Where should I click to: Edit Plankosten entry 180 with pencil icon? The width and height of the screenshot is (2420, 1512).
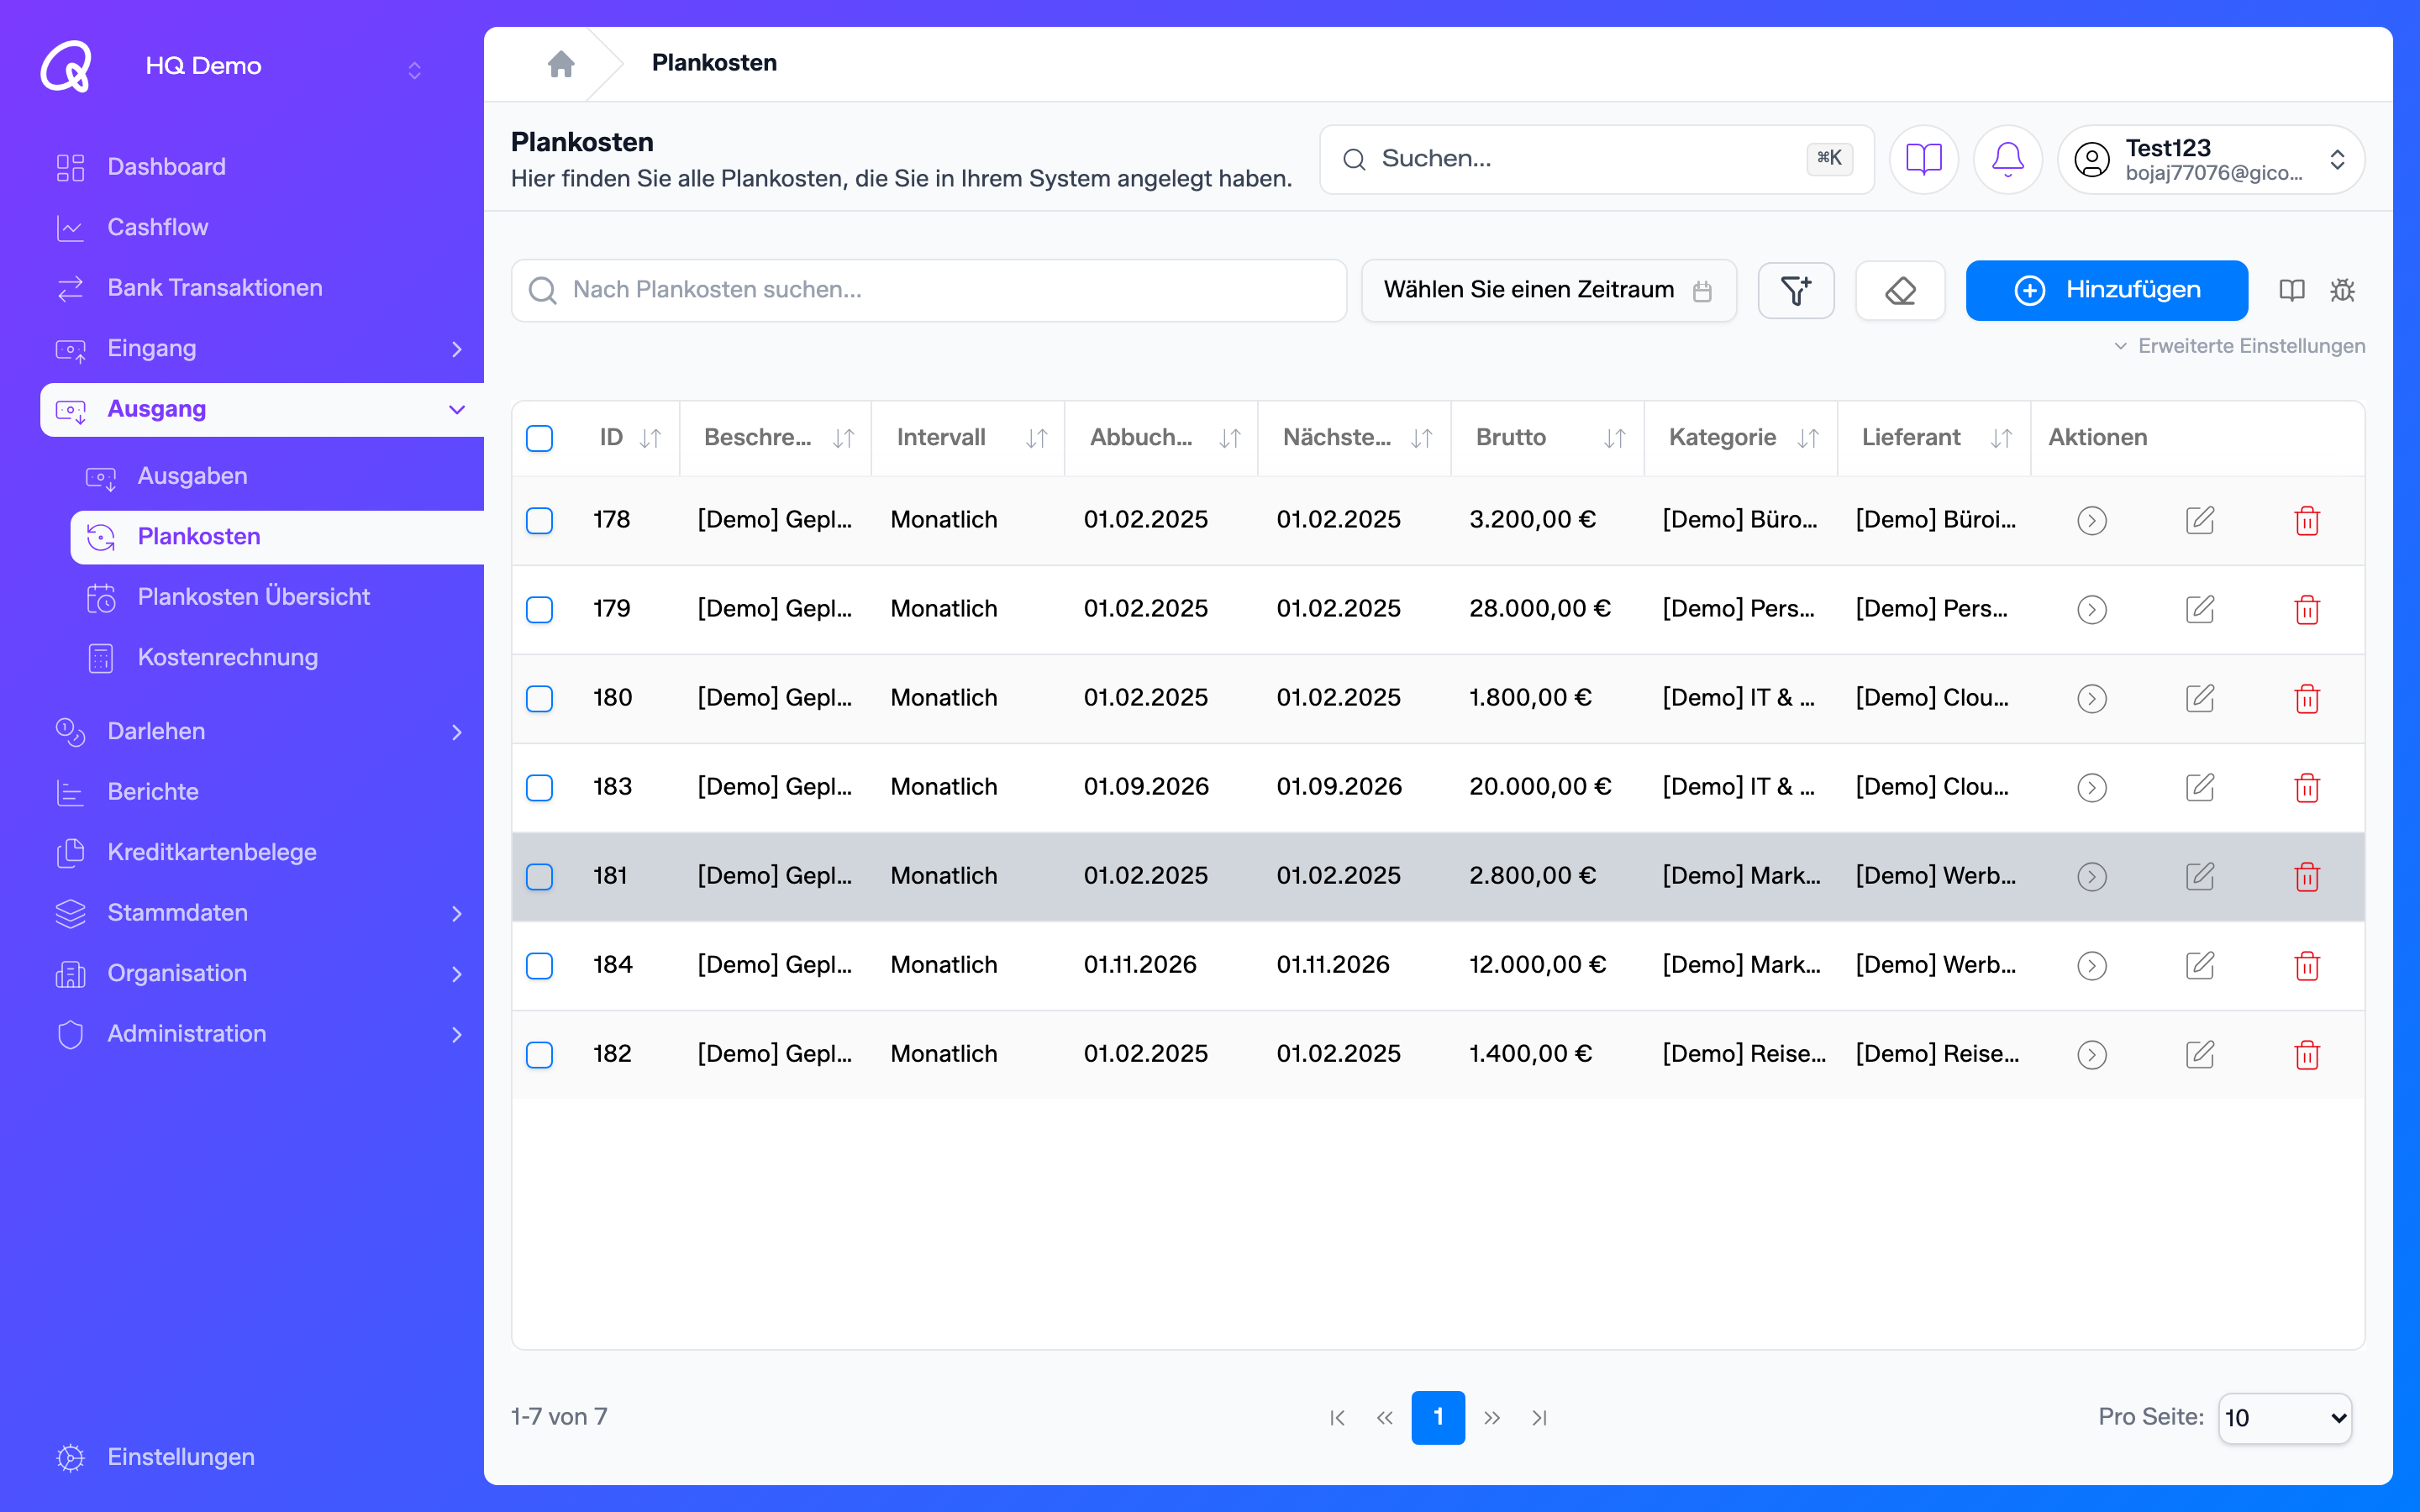[x=2200, y=698]
